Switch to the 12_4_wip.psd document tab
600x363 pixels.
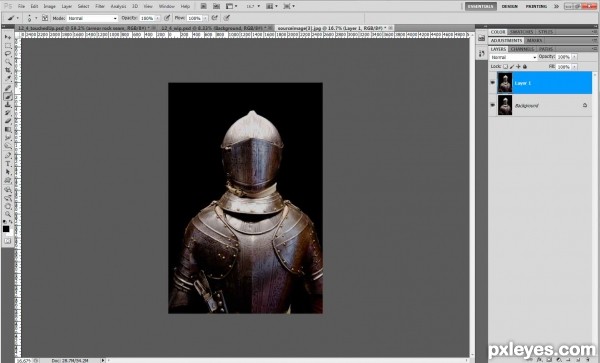[215, 28]
